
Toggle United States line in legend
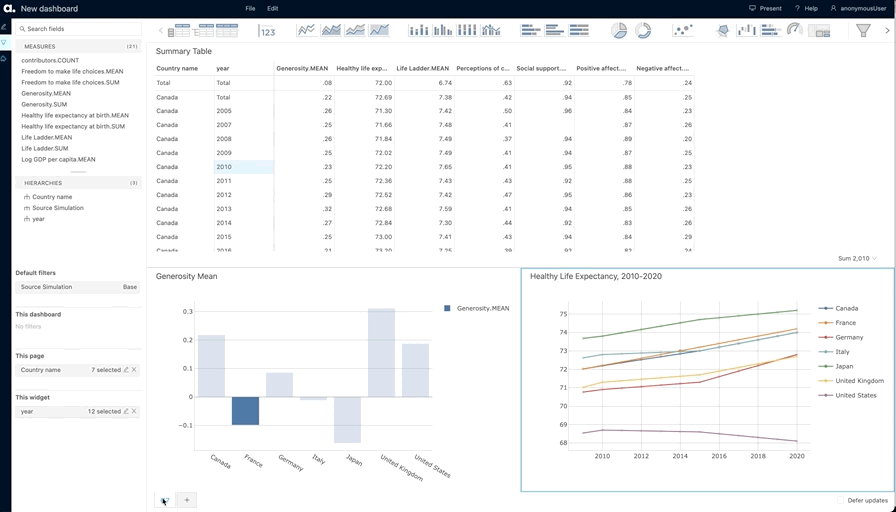click(x=847, y=395)
